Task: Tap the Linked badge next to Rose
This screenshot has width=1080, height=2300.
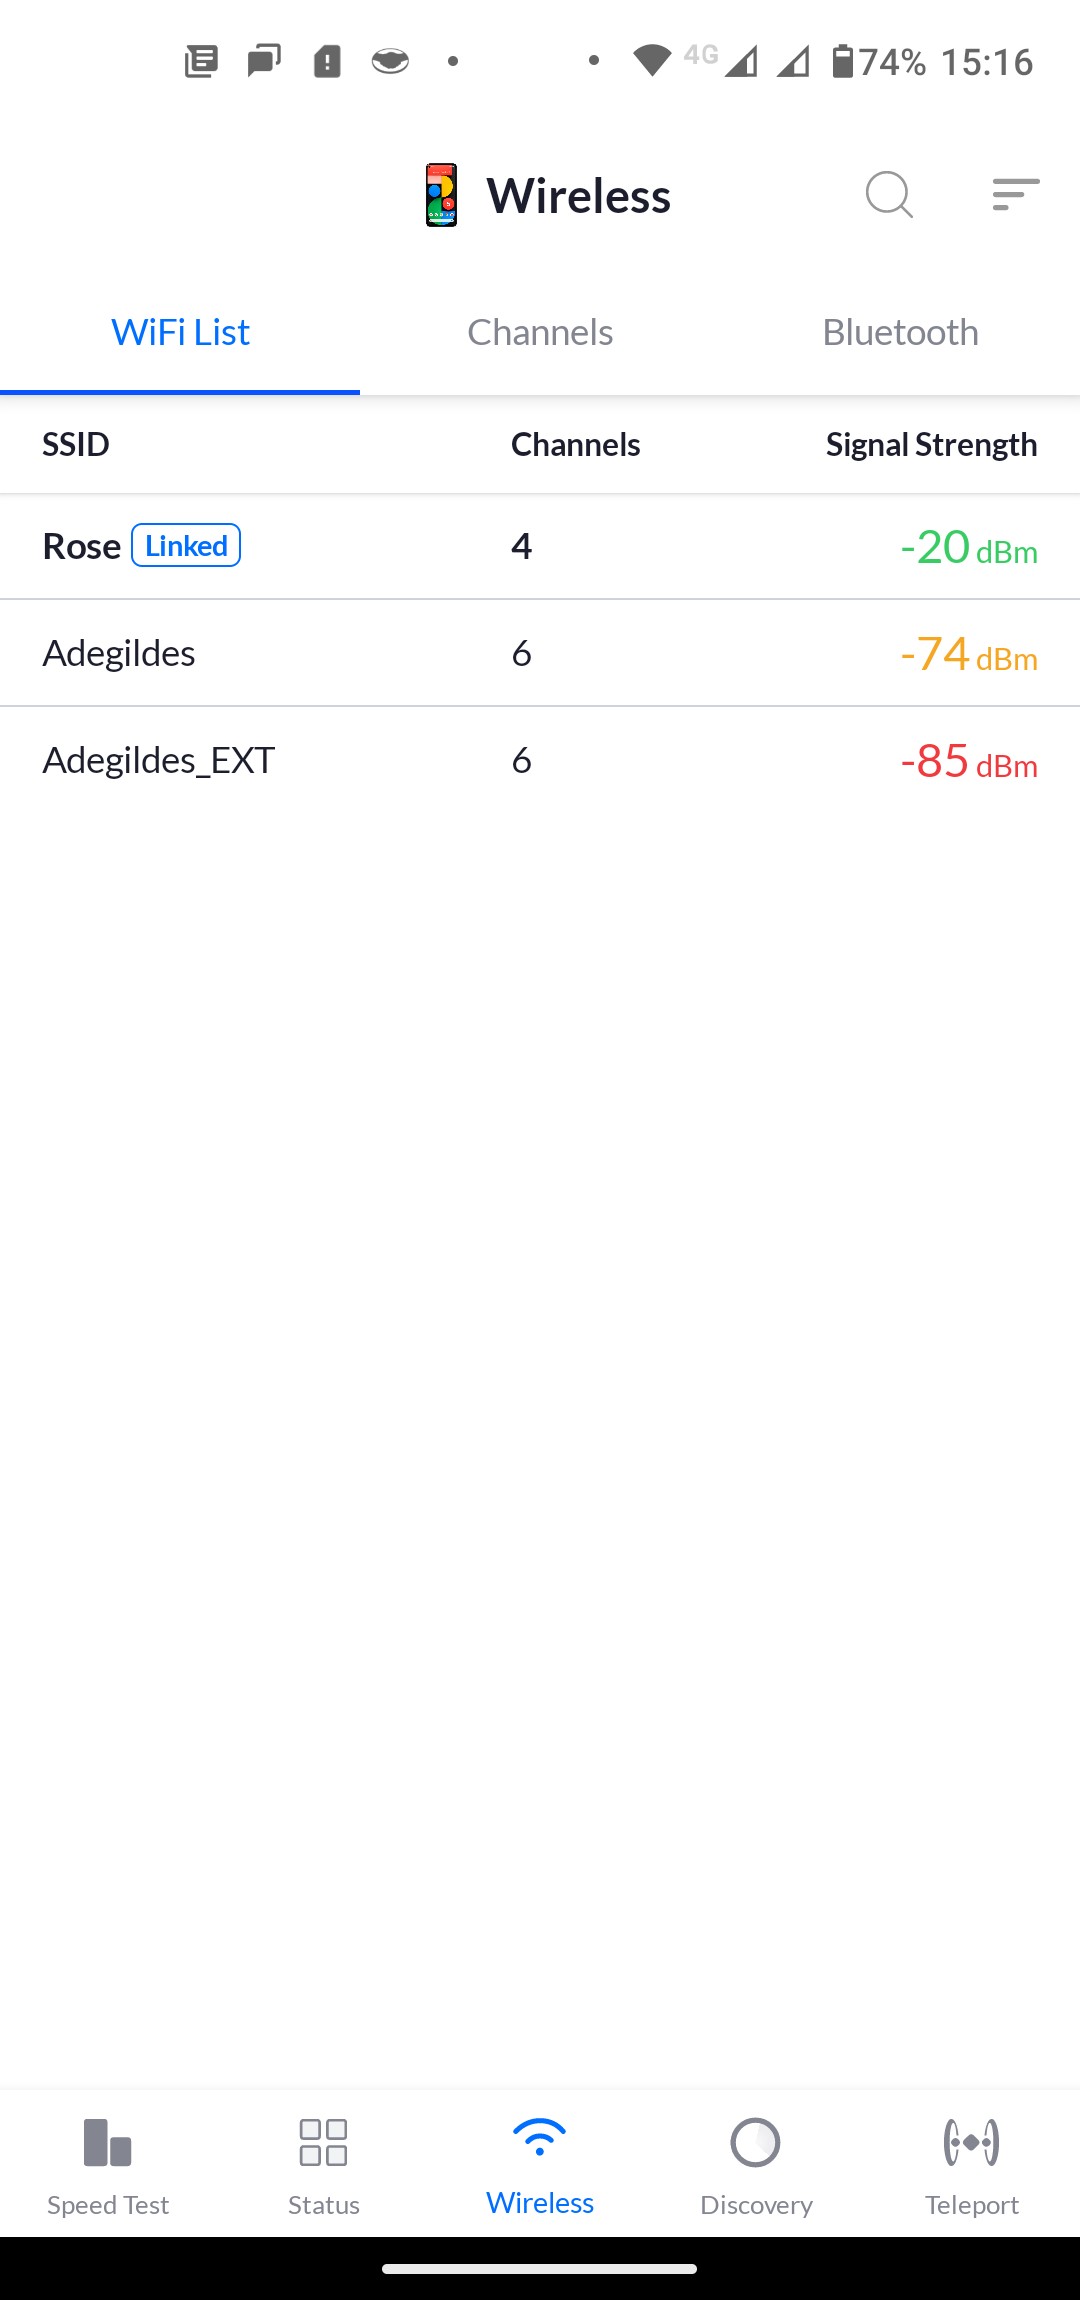Action: pos(186,546)
